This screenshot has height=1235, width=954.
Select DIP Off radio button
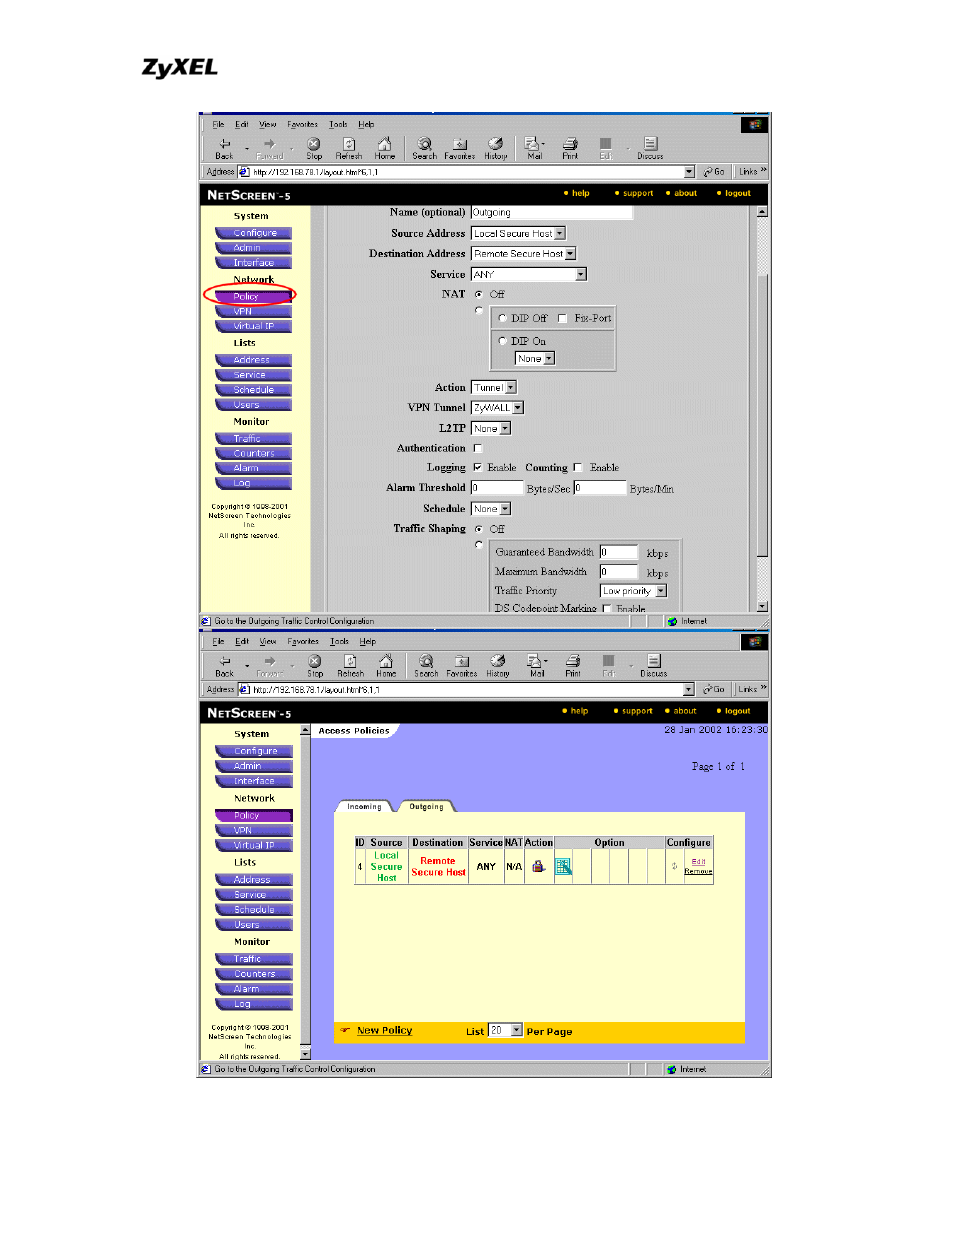pos(502,318)
